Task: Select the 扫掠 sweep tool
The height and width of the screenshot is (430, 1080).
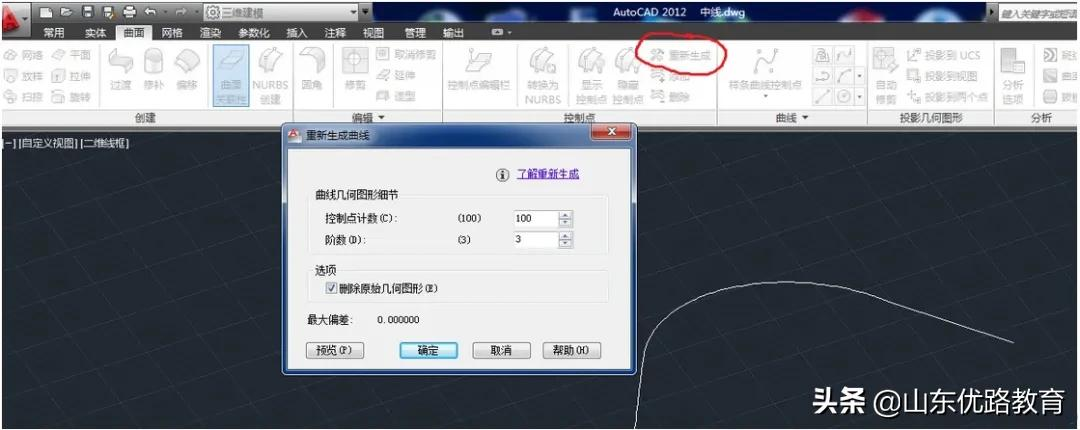Action: (x=24, y=97)
